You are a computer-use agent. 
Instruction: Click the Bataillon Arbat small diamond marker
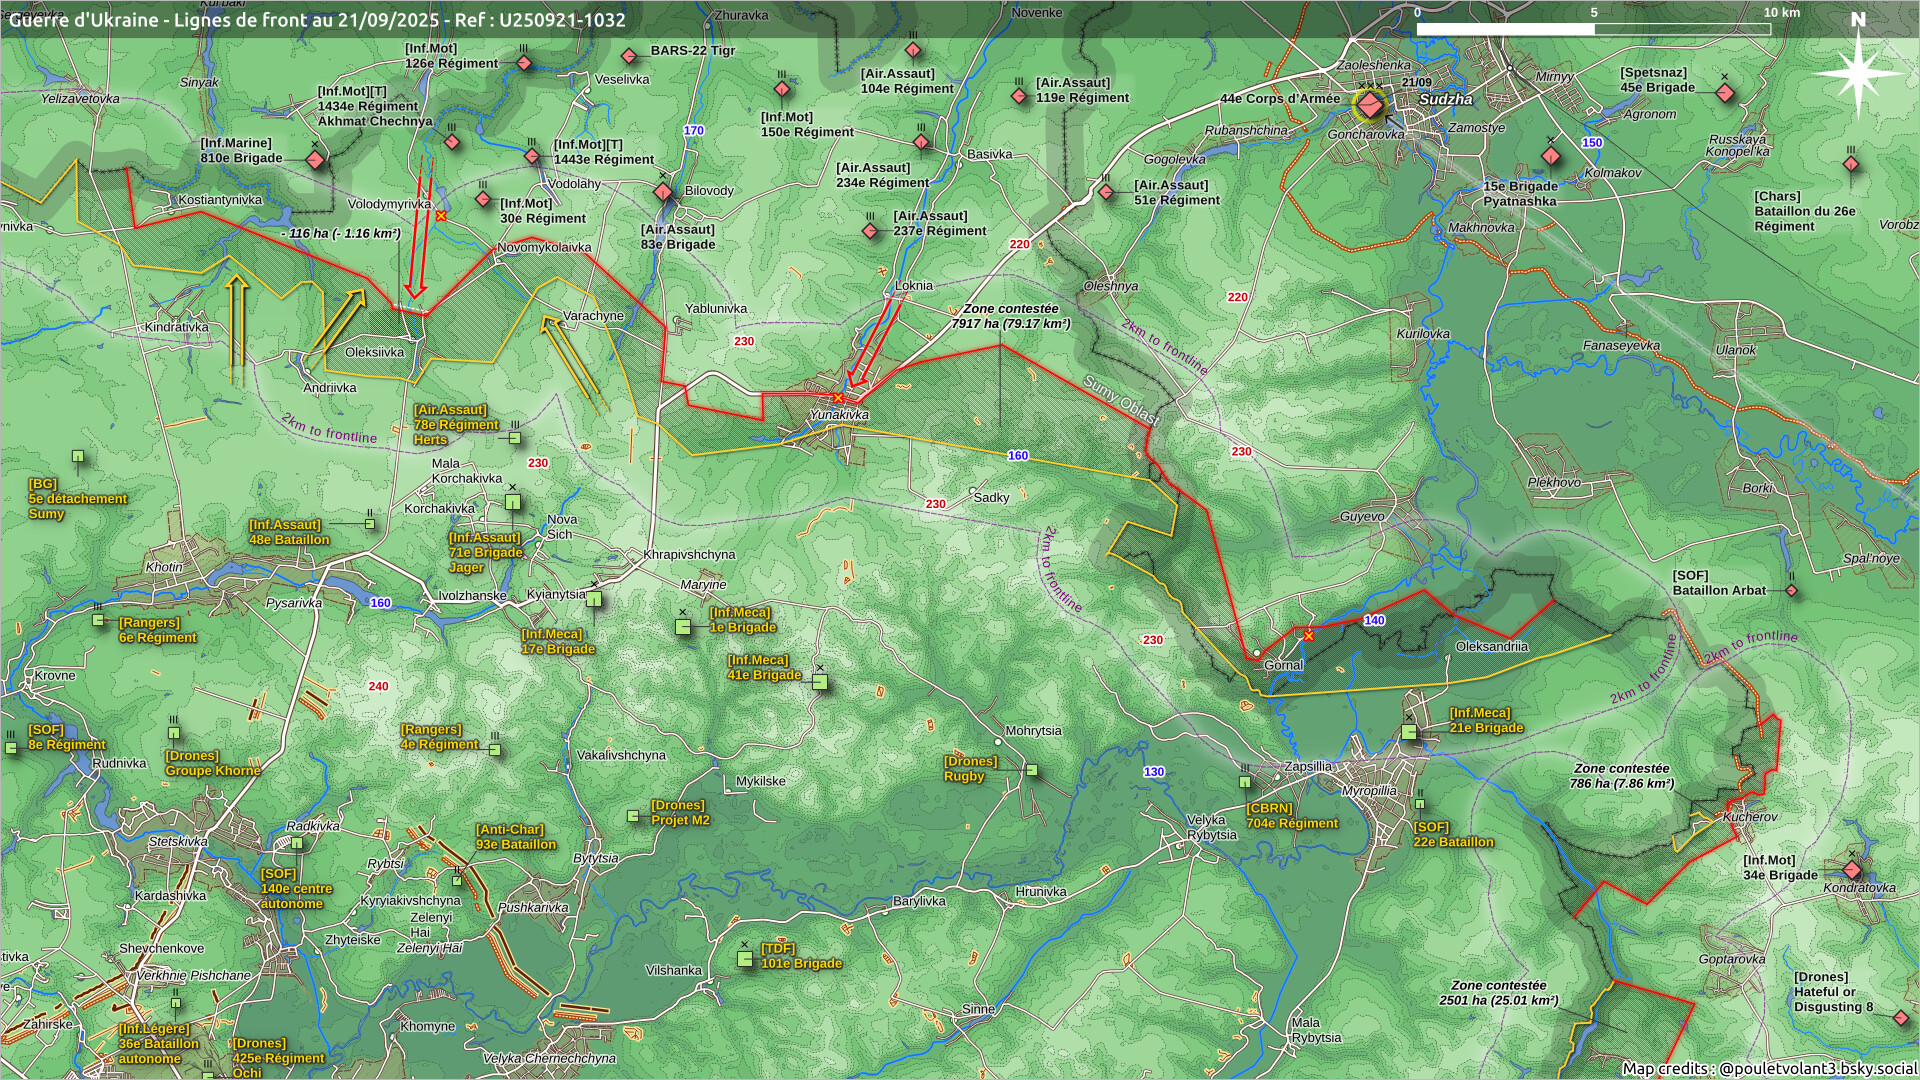[x=1791, y=591]
